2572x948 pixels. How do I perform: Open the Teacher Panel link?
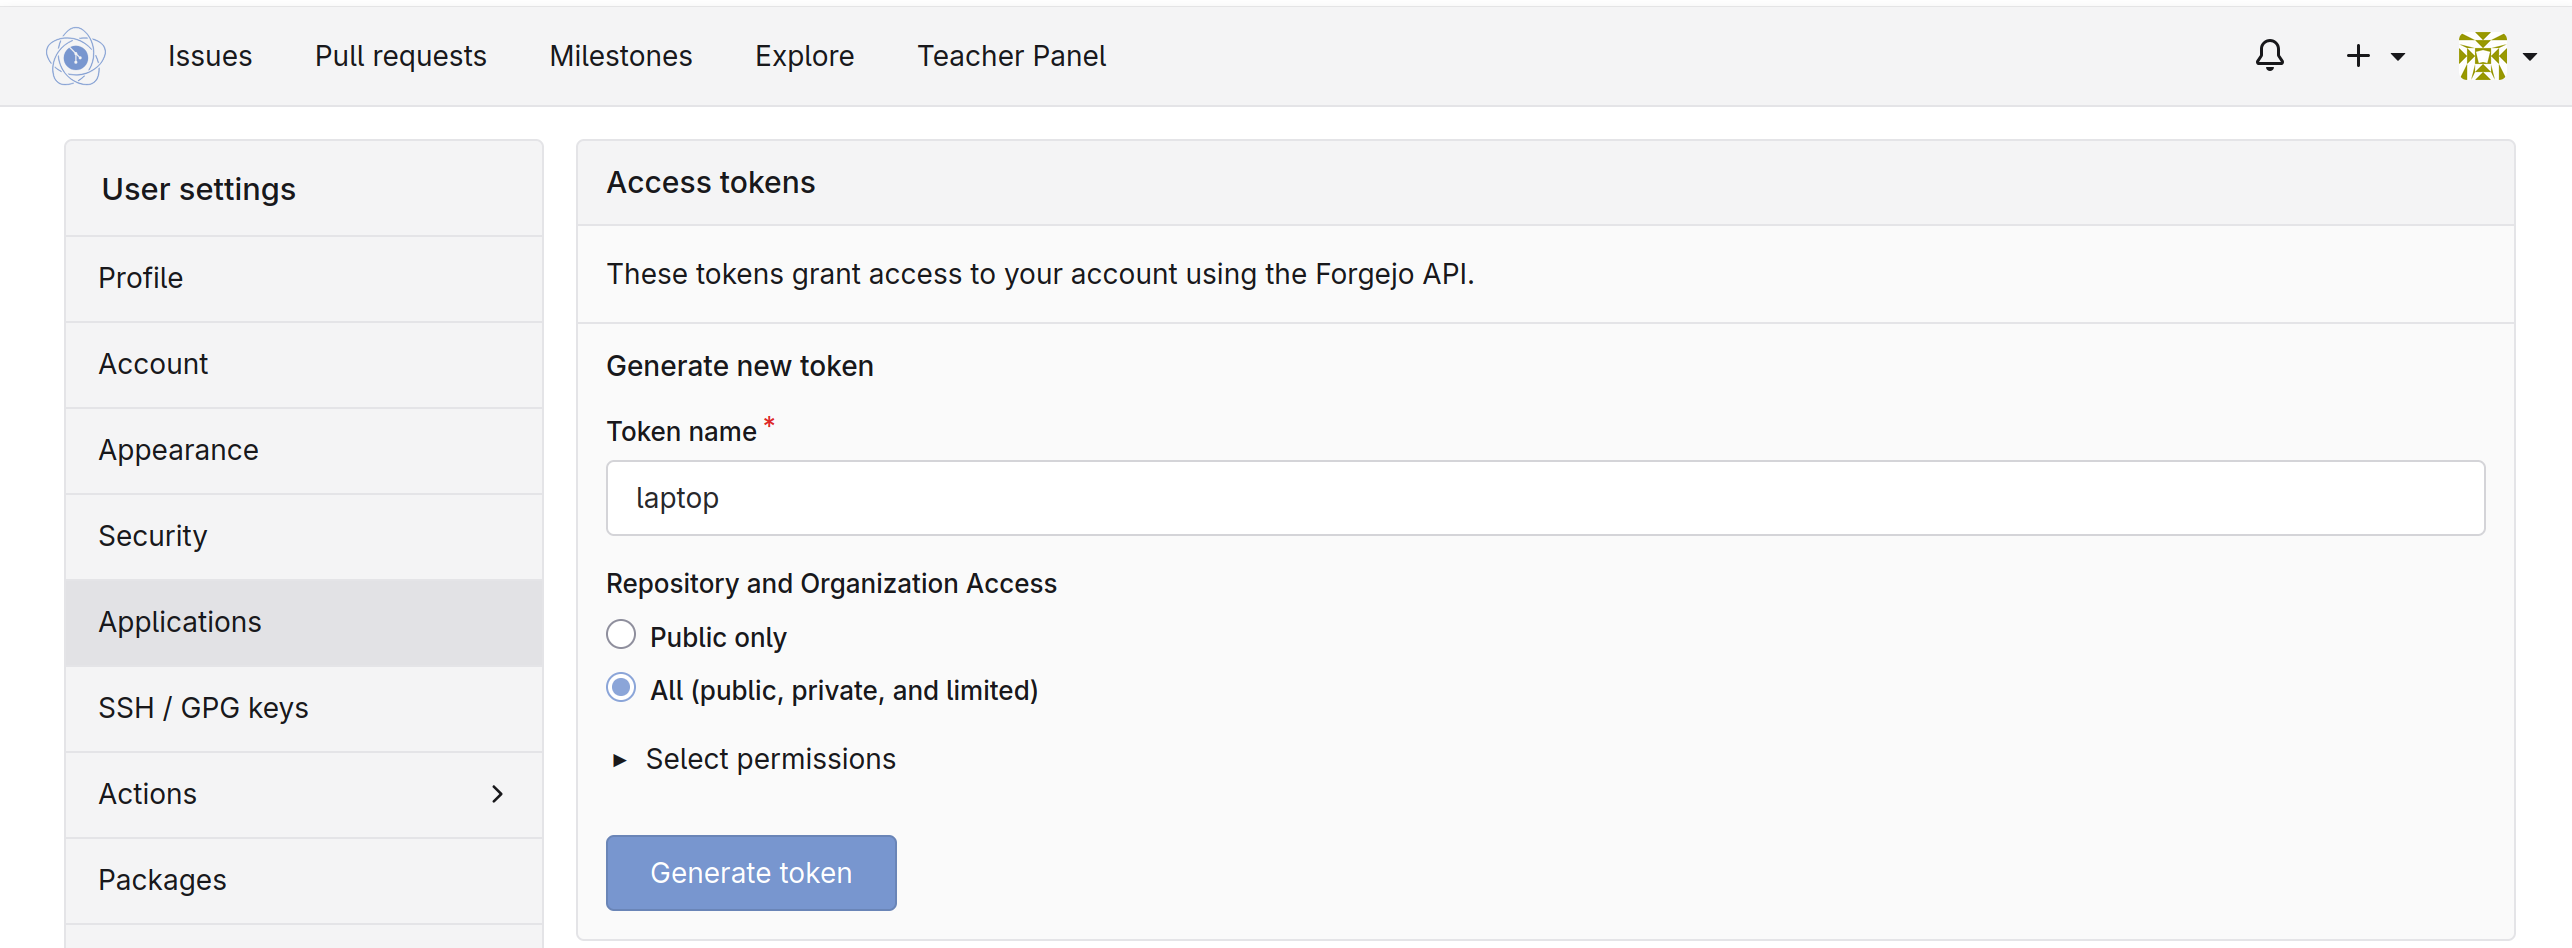(1011, 56)
